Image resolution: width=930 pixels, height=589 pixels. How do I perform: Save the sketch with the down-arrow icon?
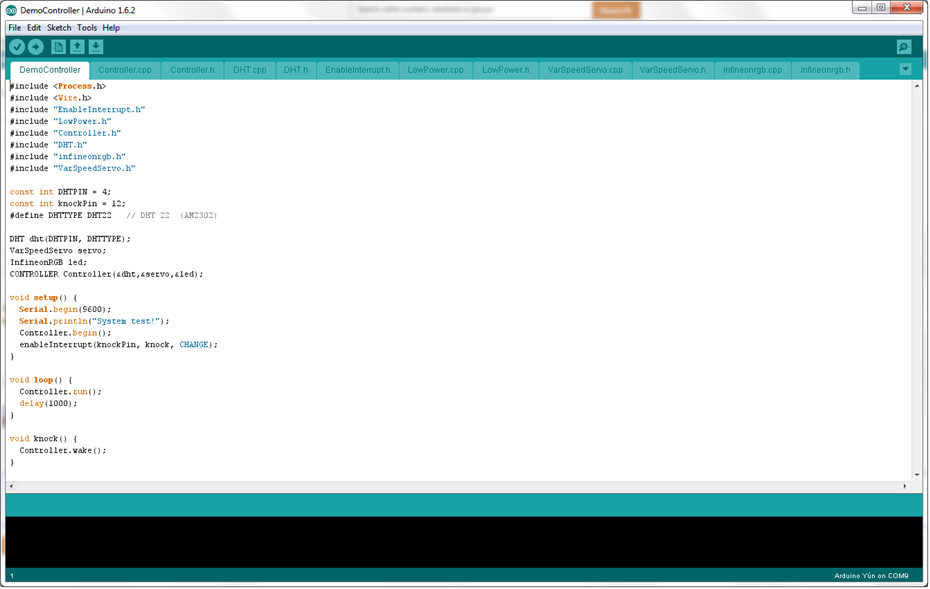pos(96,47)
